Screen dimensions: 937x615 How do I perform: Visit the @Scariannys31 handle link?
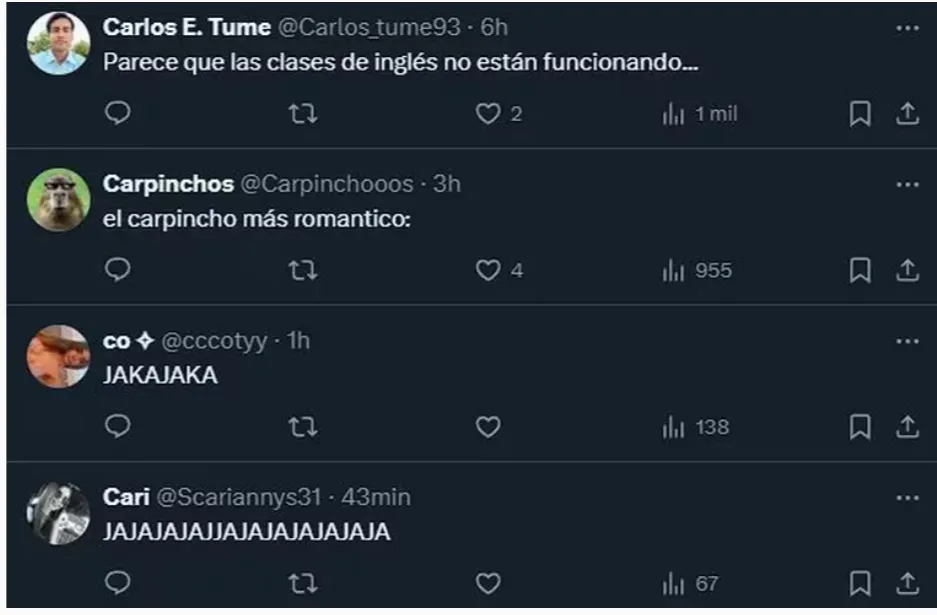point(242,497)
